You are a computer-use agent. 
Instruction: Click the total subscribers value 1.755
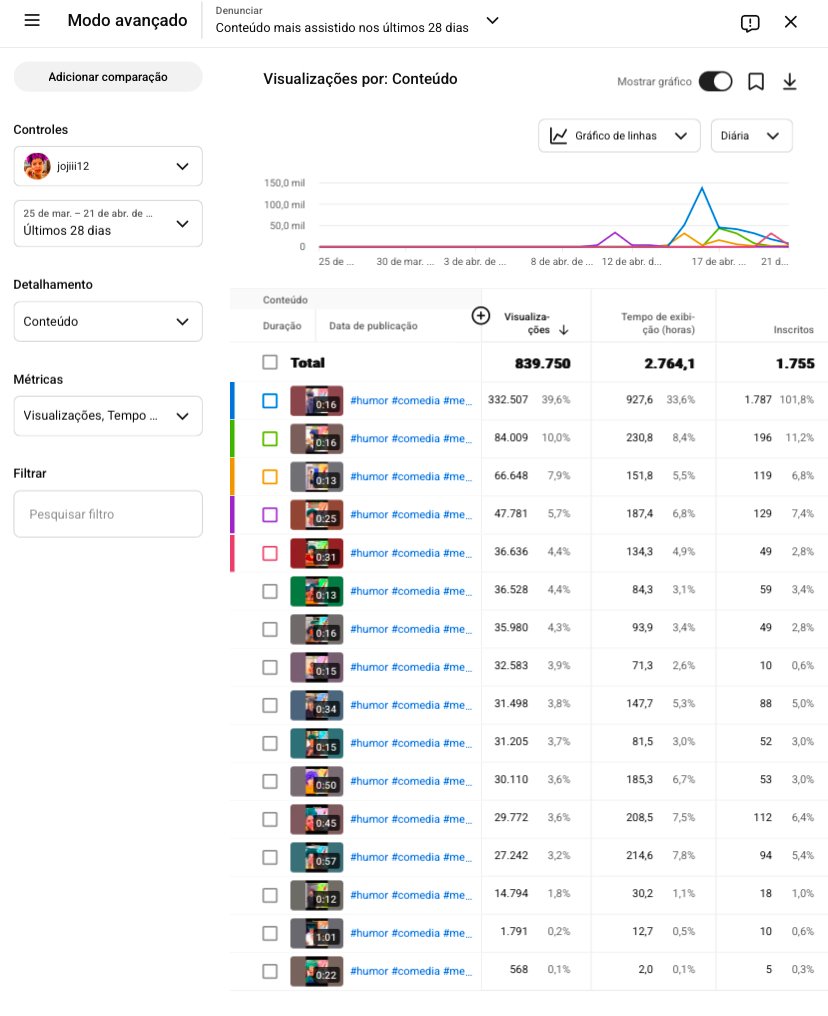click(795, 363)
